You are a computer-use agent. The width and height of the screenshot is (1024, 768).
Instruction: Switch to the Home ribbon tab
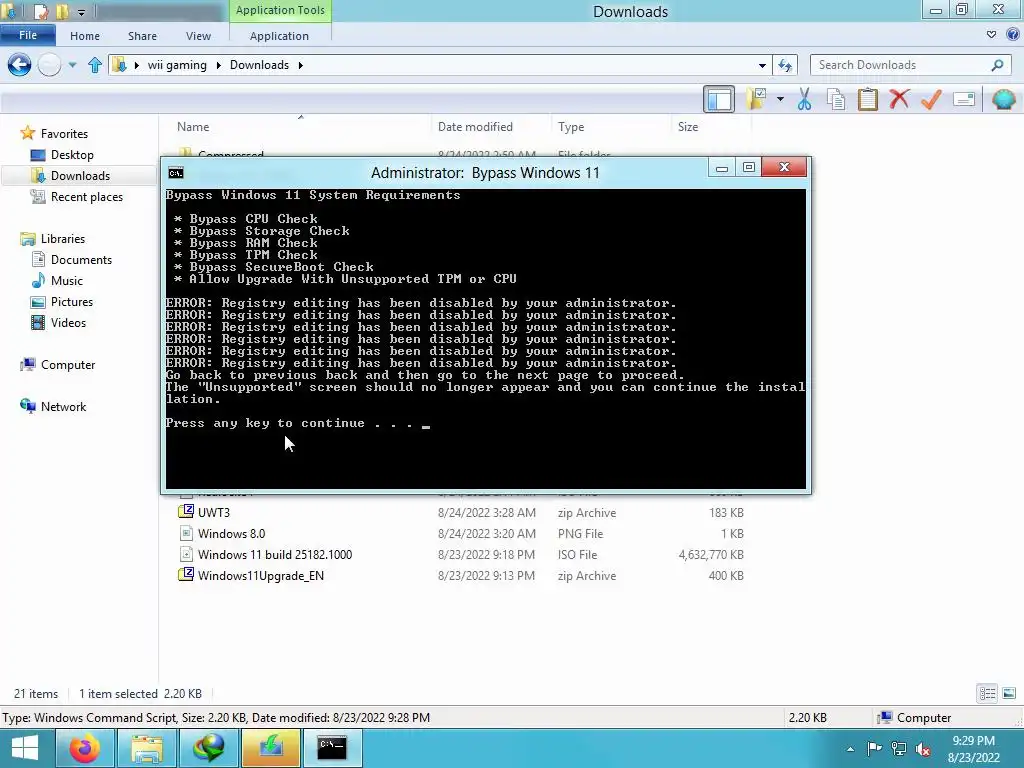[x=85, y=36]
